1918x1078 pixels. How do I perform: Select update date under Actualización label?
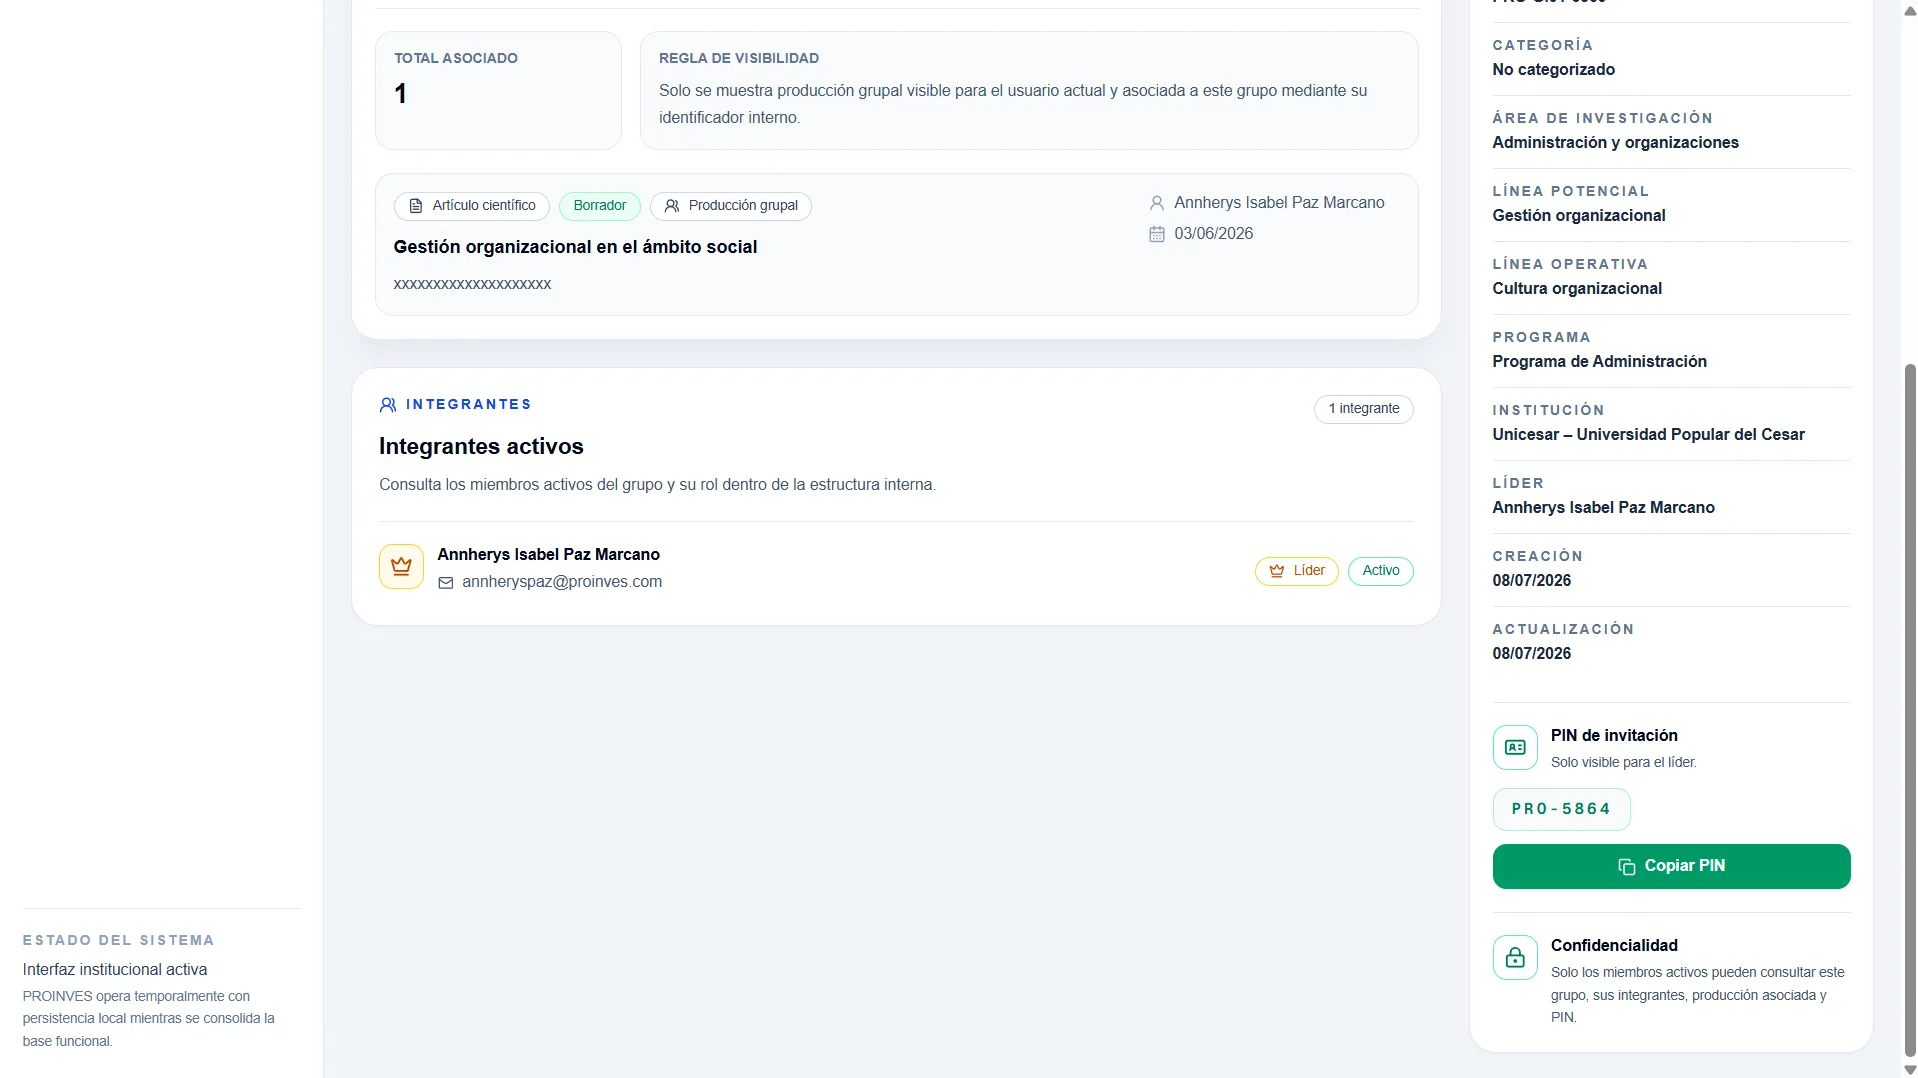[x=1531, y=654]
